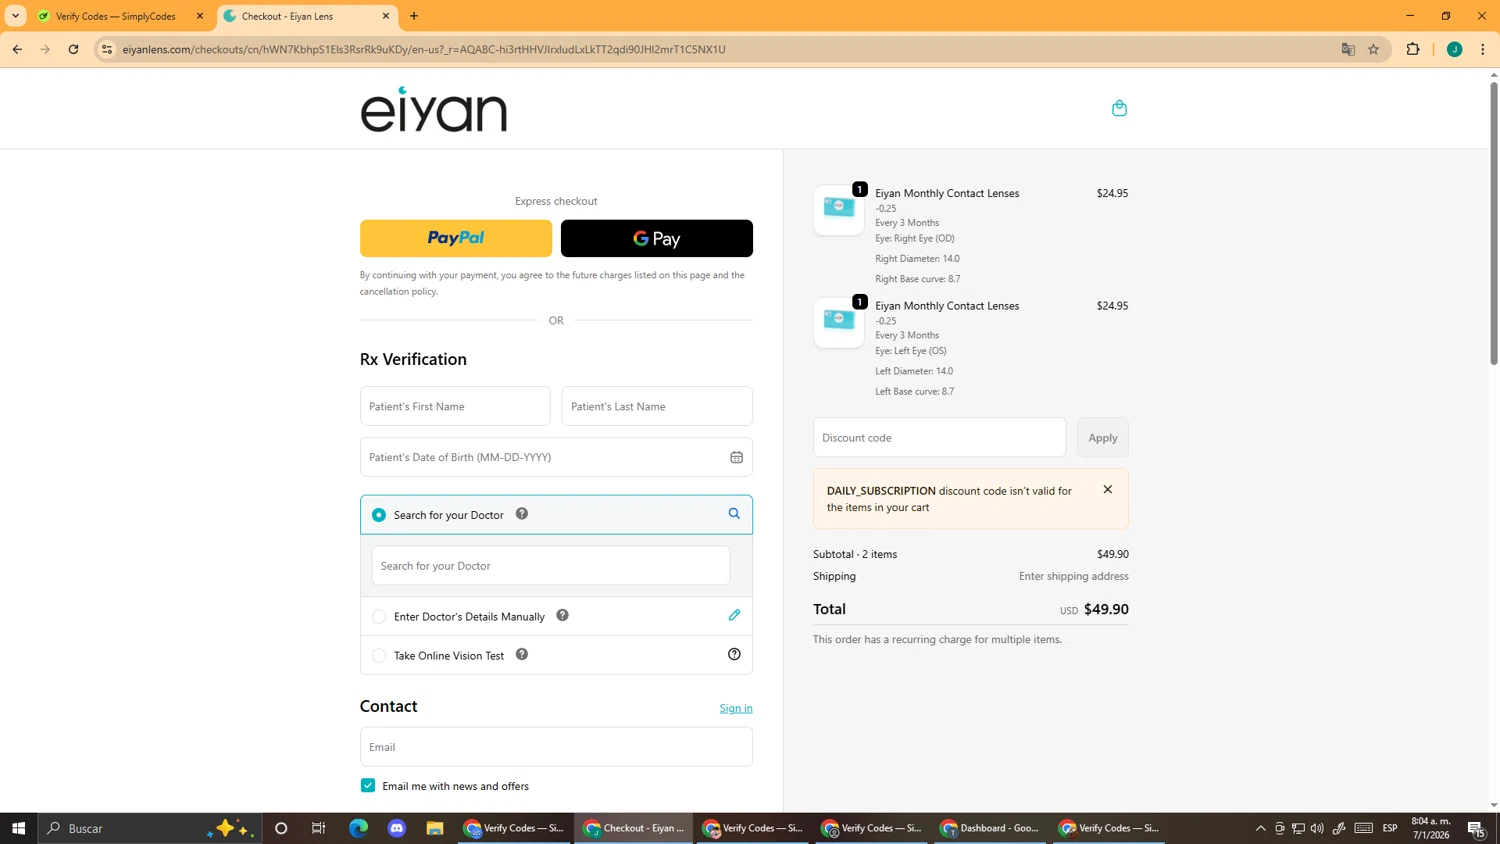
Task: Click the Windows taskbar Buscar search box
Action: click(150, 828)
